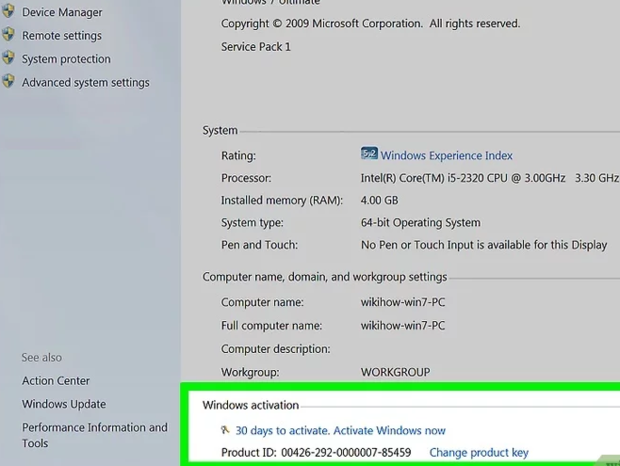Viewport: 620px width, 466px height.
Task: Click the 5.2 rating score badge
Action: pos(369,153)
